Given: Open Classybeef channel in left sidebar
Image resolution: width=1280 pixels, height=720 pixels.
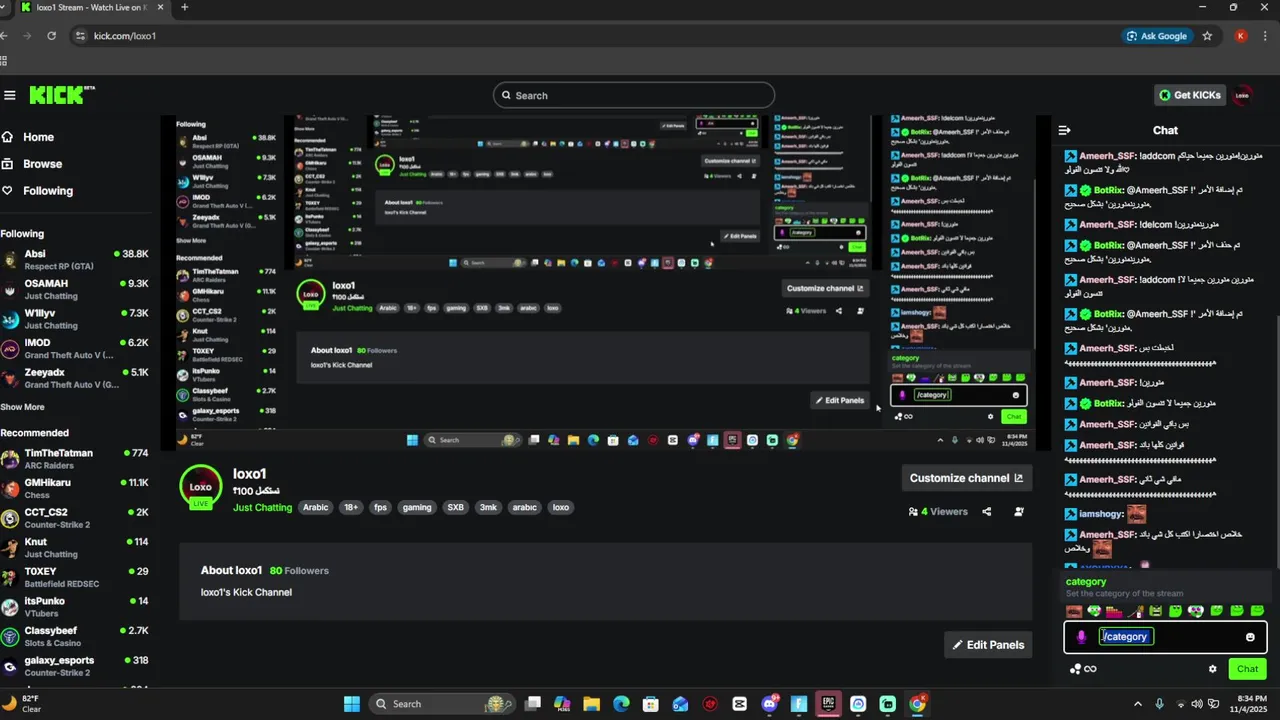Looking at the screenshot, I should 76,636.
